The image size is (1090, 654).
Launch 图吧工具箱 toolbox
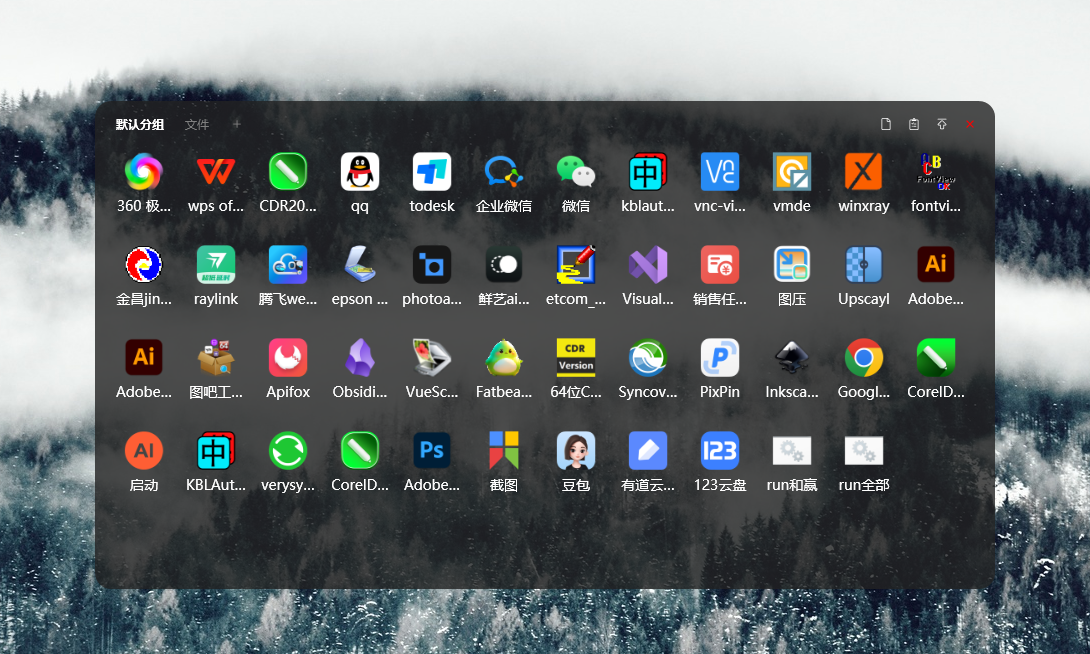point(216,358)
